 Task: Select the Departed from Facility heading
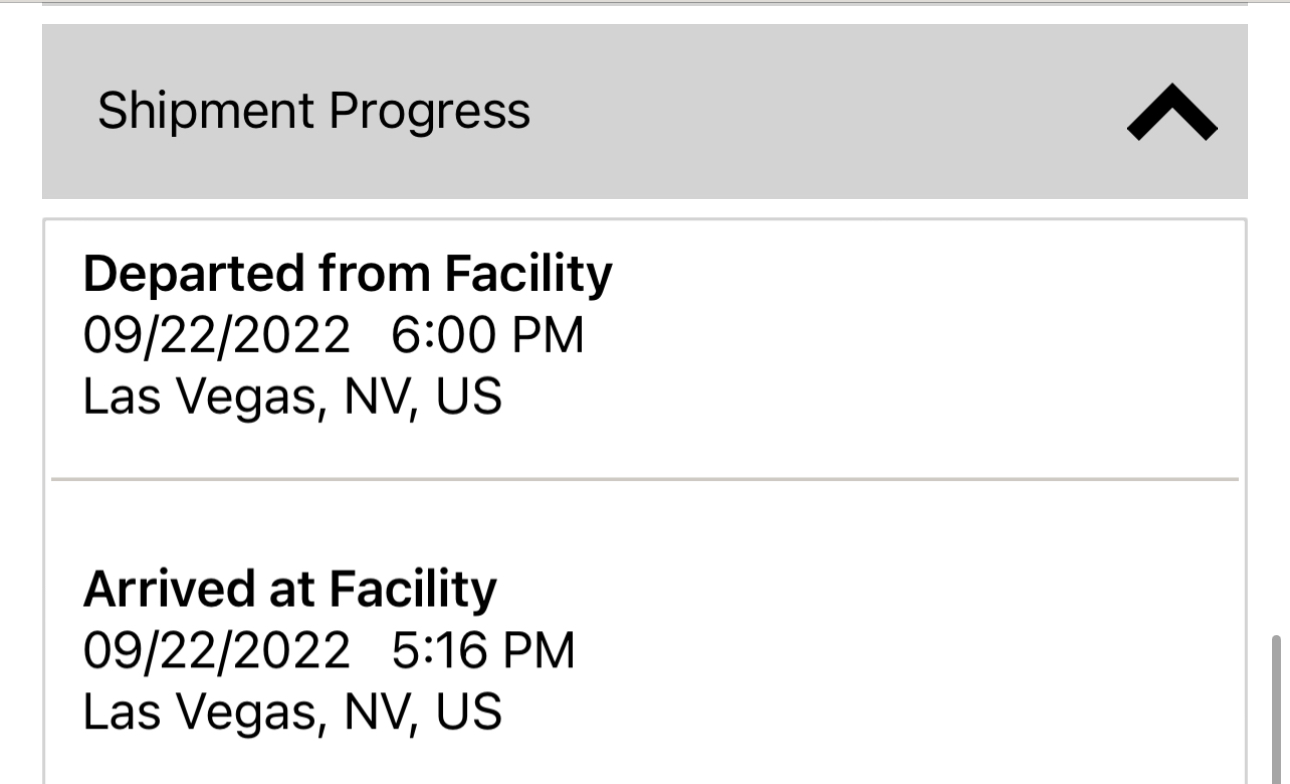pos(347,274)
